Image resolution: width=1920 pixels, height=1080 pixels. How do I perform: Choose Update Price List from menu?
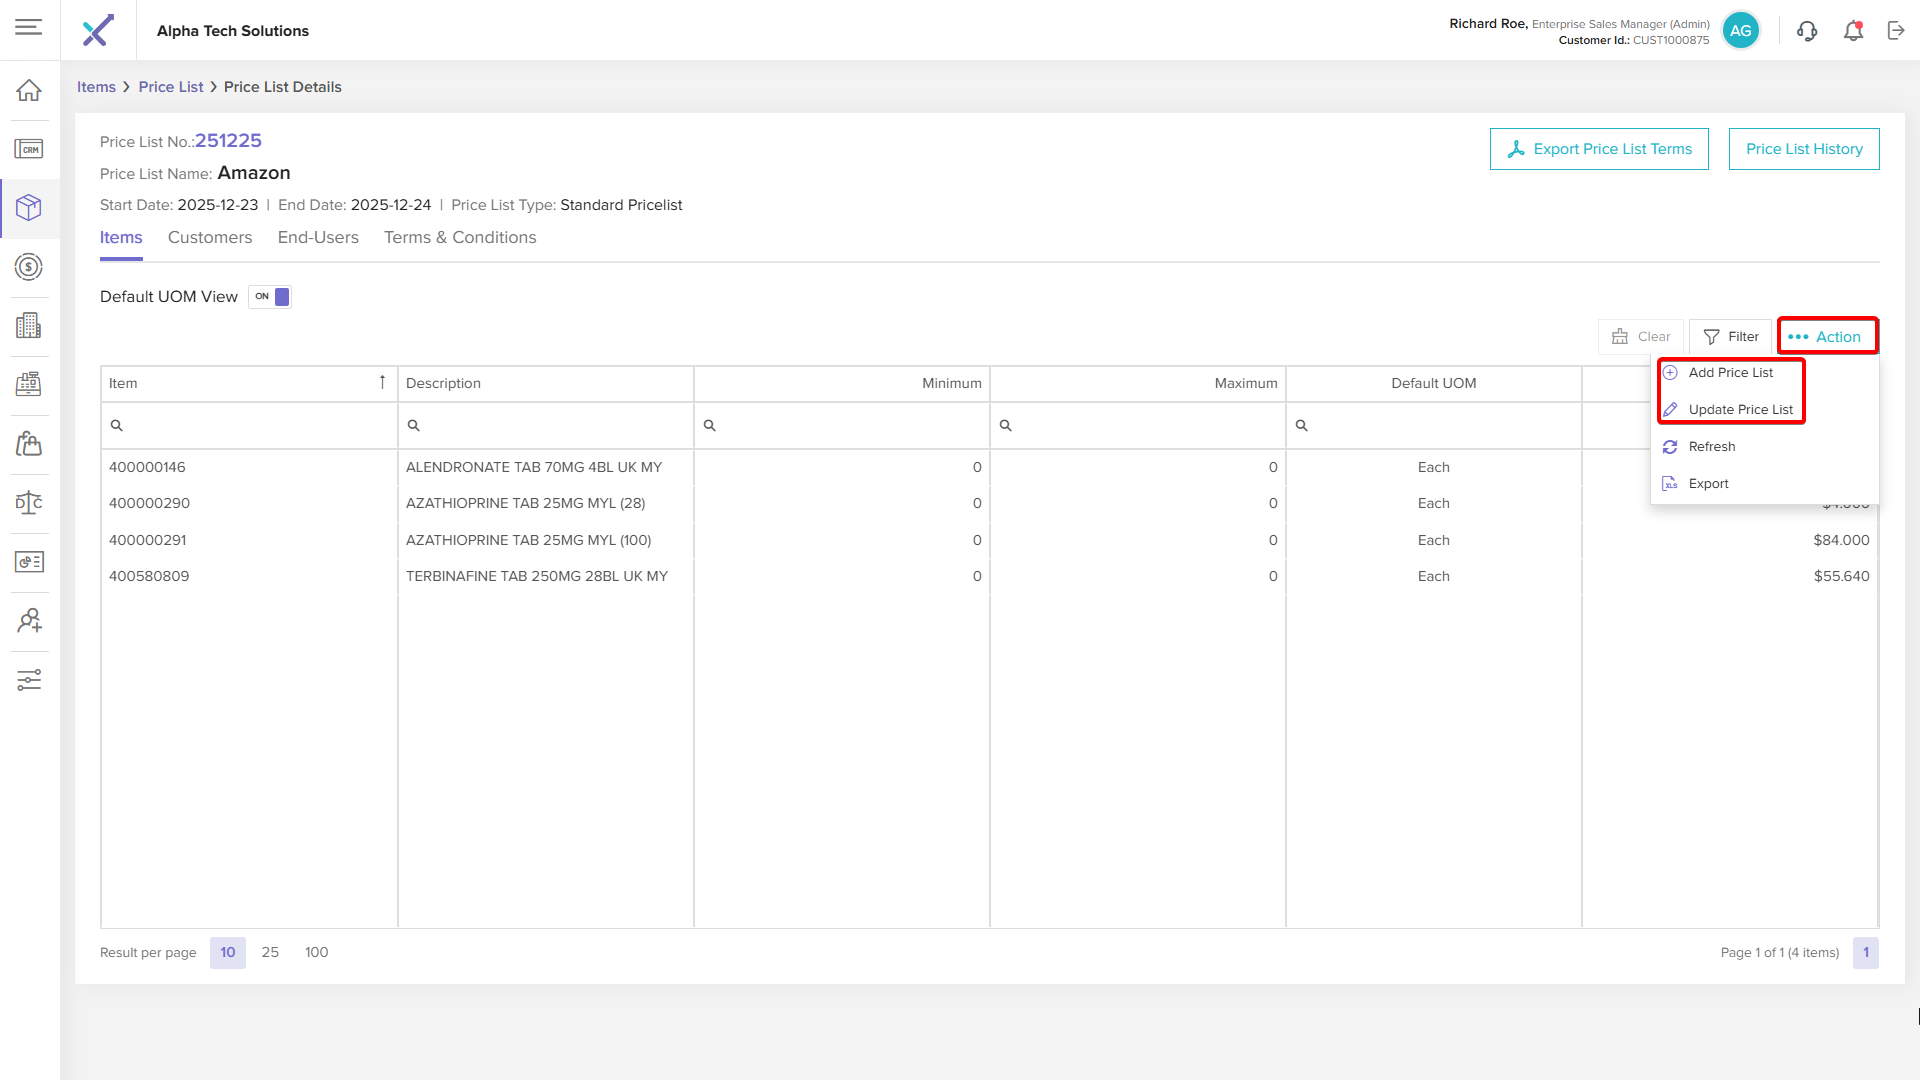(x=1740, y=410)
